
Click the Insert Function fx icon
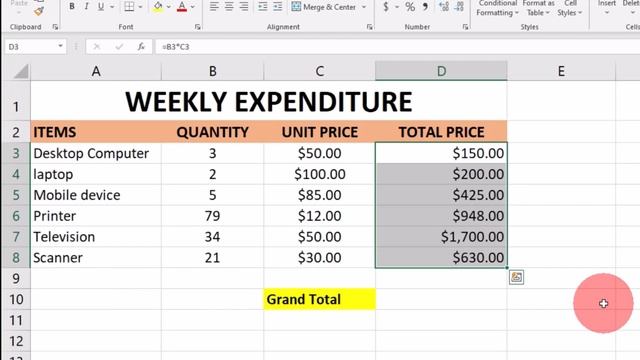pos(141,47)
